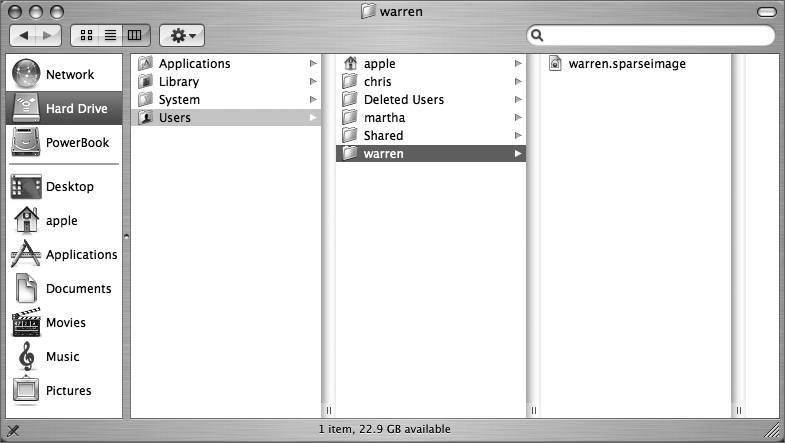The width and height of the screenshot is (785, 443).
Task: Open Desktop icon in sidebar
Action: pos(26,186)
